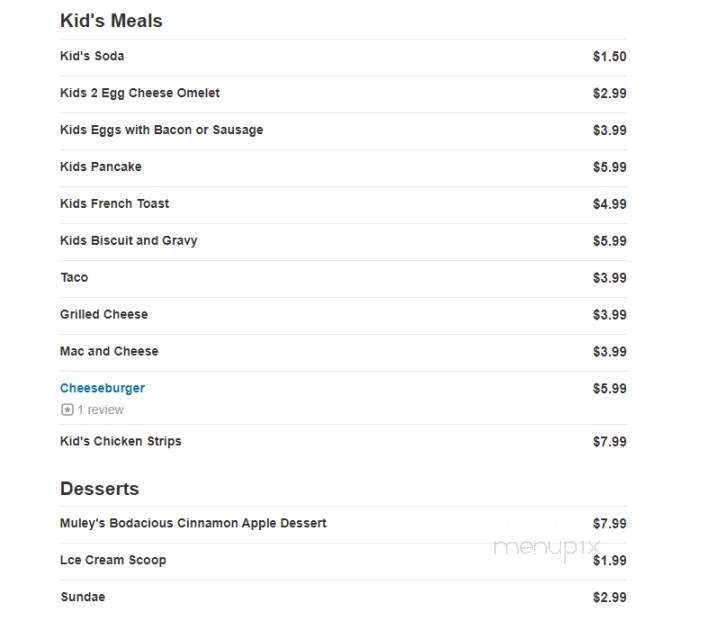726x630 pixels.
Task: Click the Taco menu entry
Action: point(74,277)
